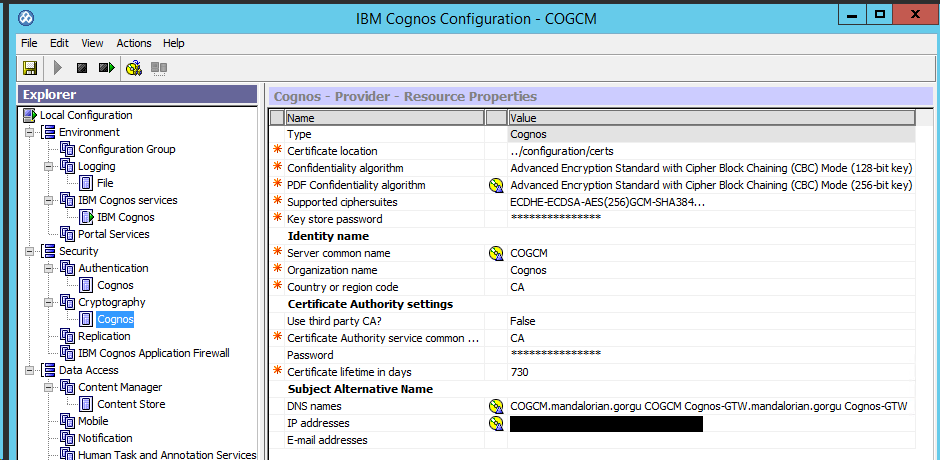
Task: Collapse the Authentication tree node
Action: coord(49,268)
